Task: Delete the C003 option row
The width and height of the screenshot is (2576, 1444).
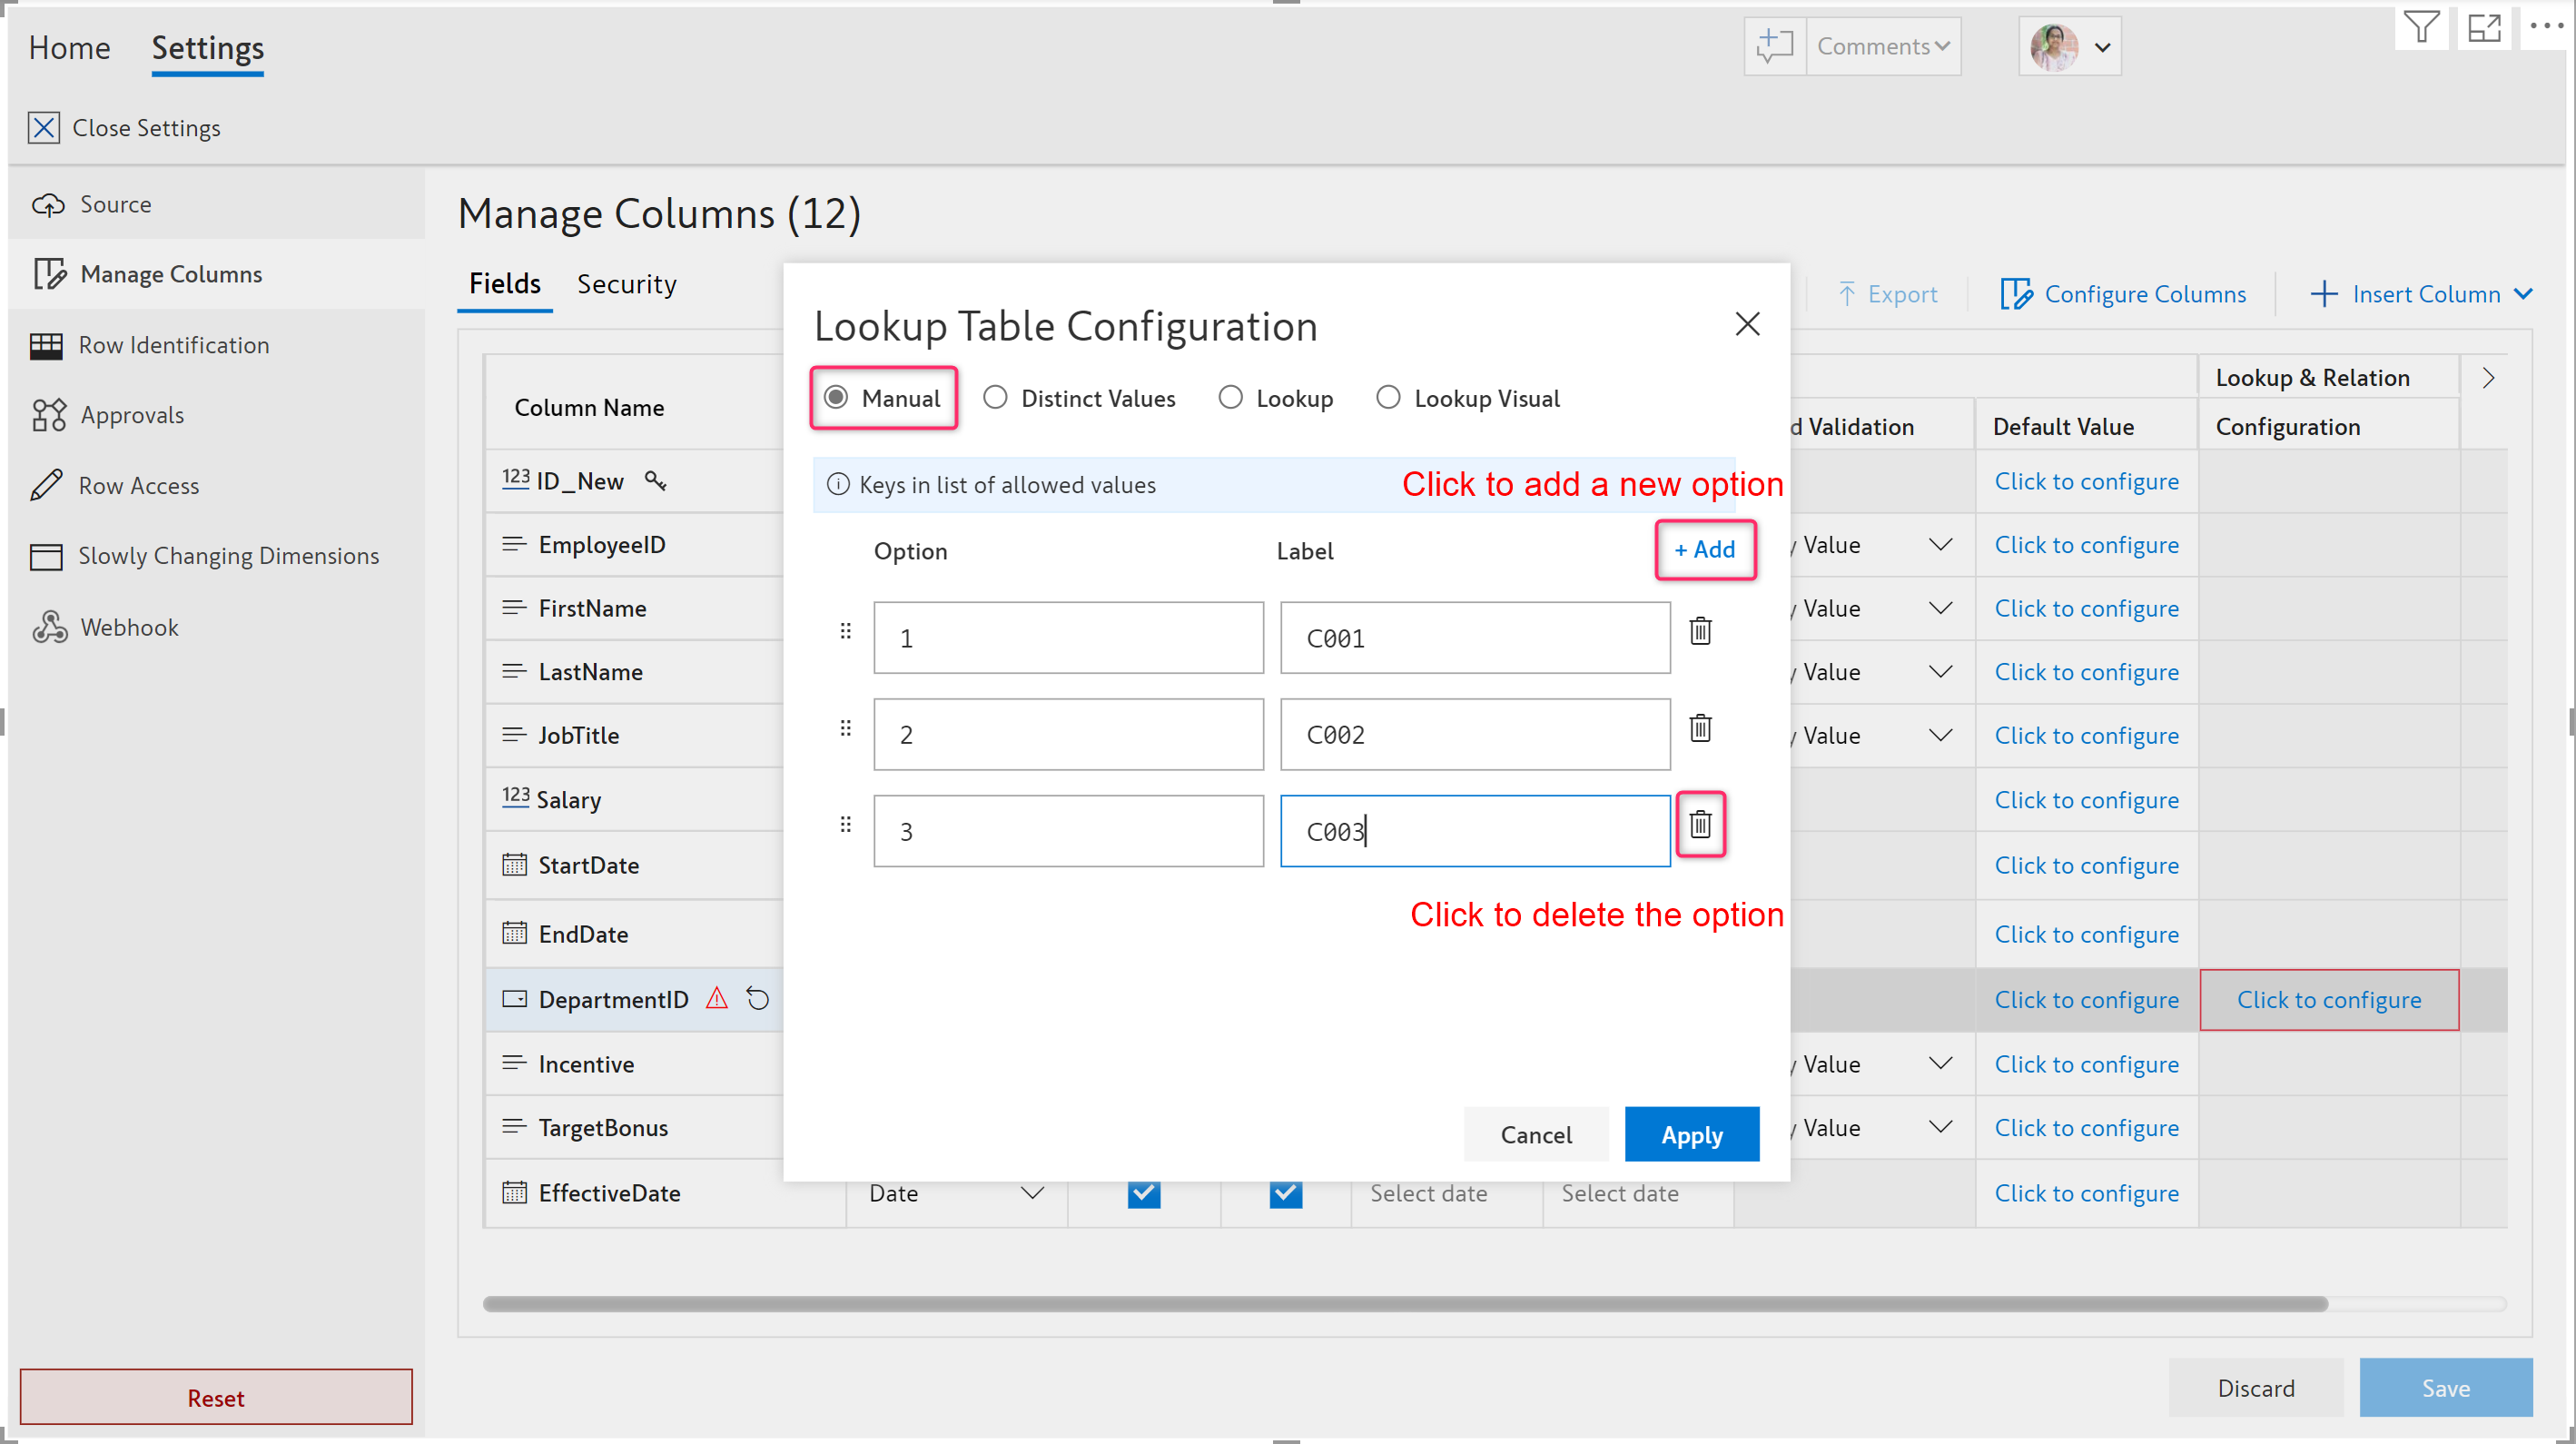Action: [1699, 824]
